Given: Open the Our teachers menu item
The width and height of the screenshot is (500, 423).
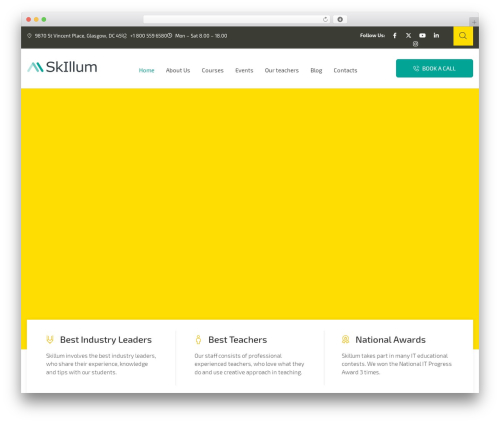Looking at the screenshot, I should (x=282, y=70).
